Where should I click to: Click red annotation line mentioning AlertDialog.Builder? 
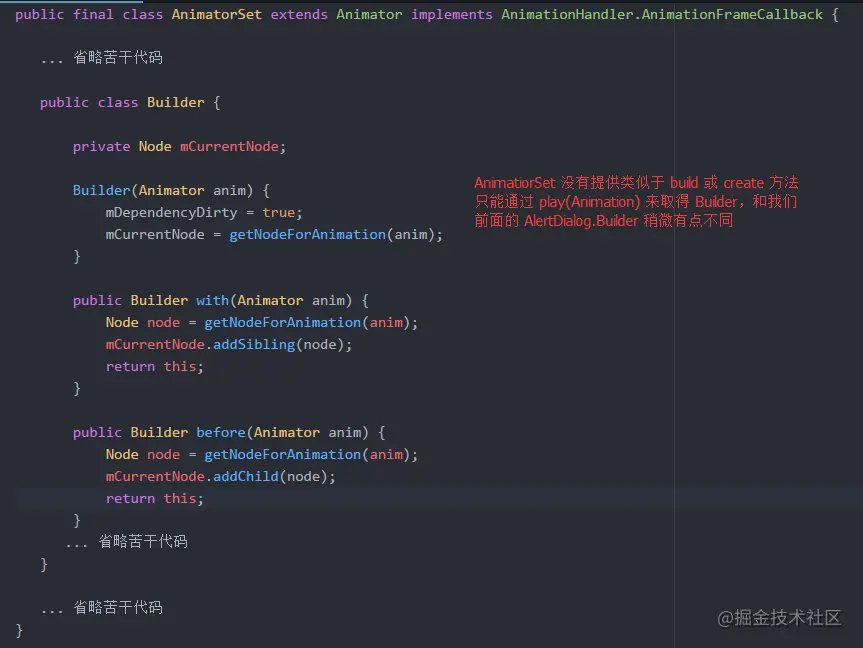click(x=603, y=221)
